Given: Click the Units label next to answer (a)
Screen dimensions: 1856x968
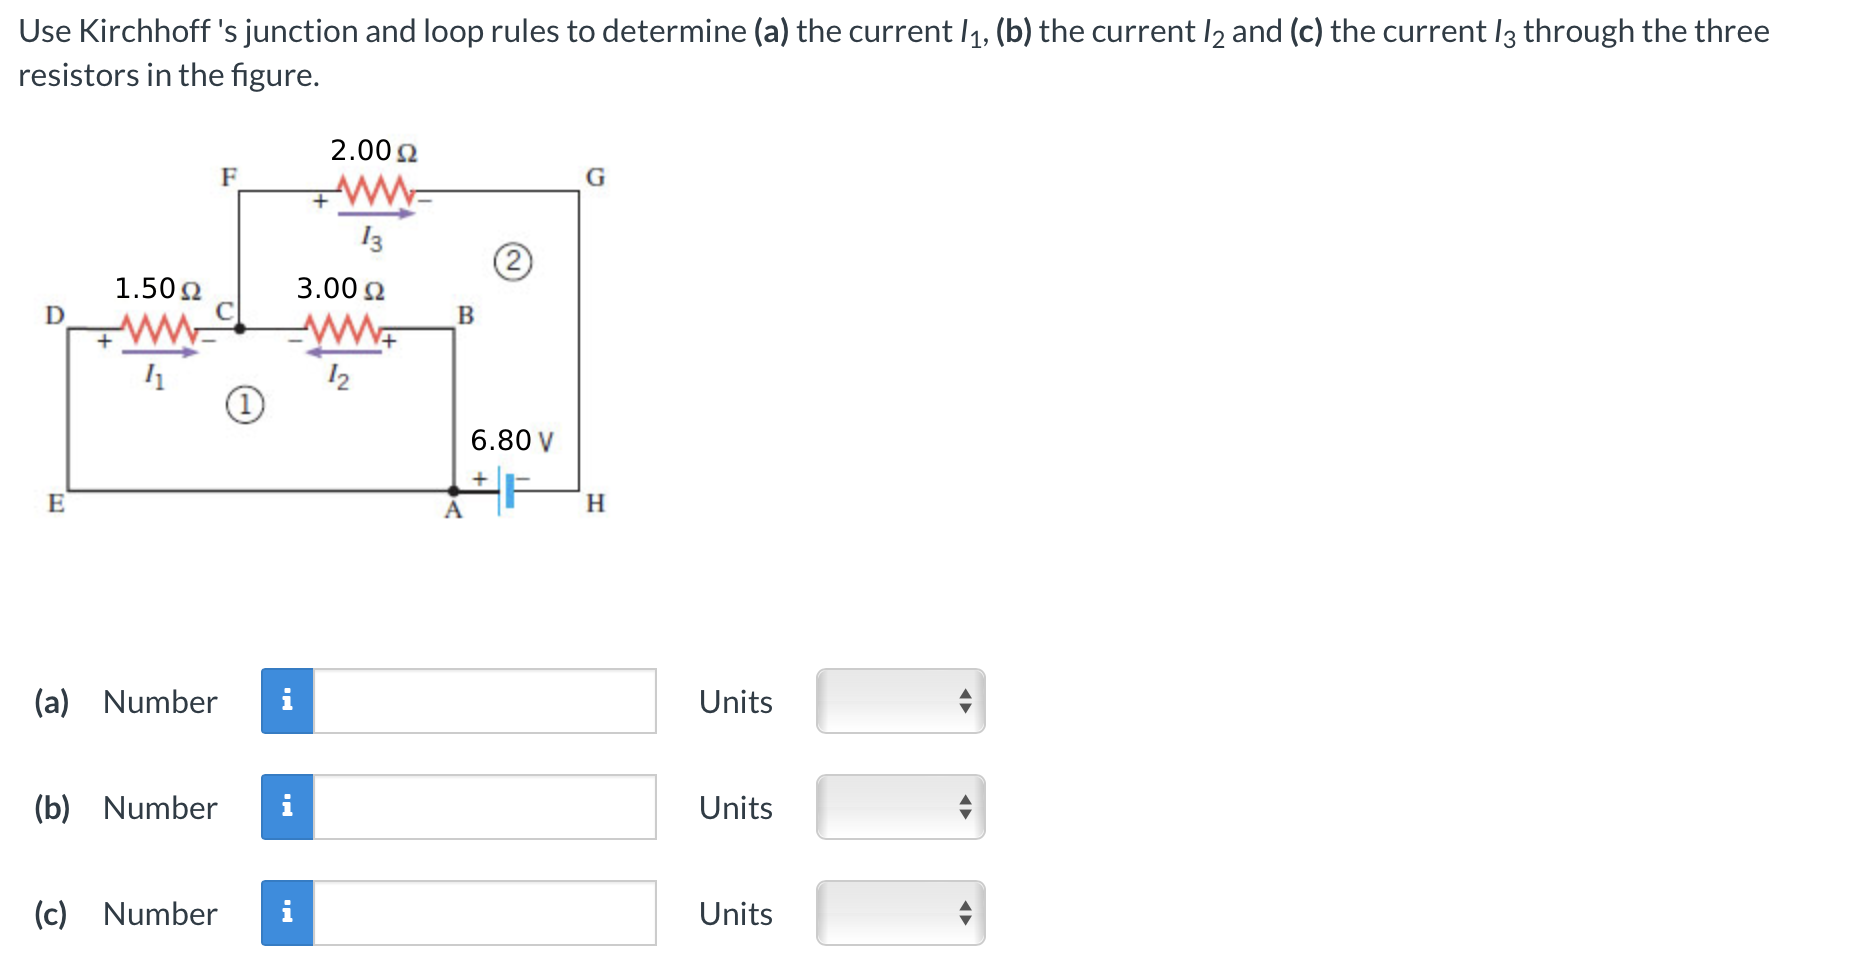Looking at the screenshot, I should coord(735,702).
